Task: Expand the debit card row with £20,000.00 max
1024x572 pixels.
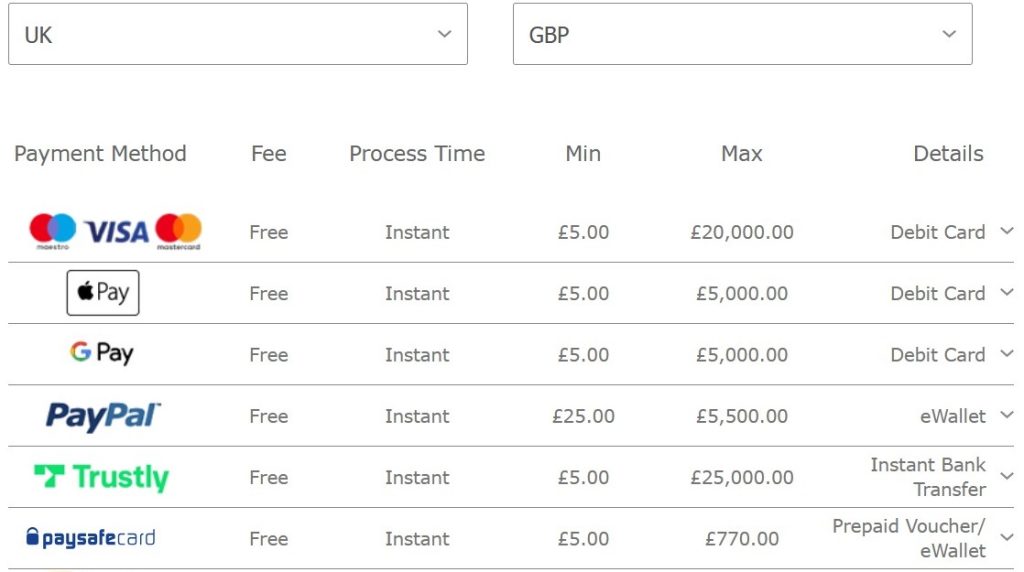Action: [1006, 231]
